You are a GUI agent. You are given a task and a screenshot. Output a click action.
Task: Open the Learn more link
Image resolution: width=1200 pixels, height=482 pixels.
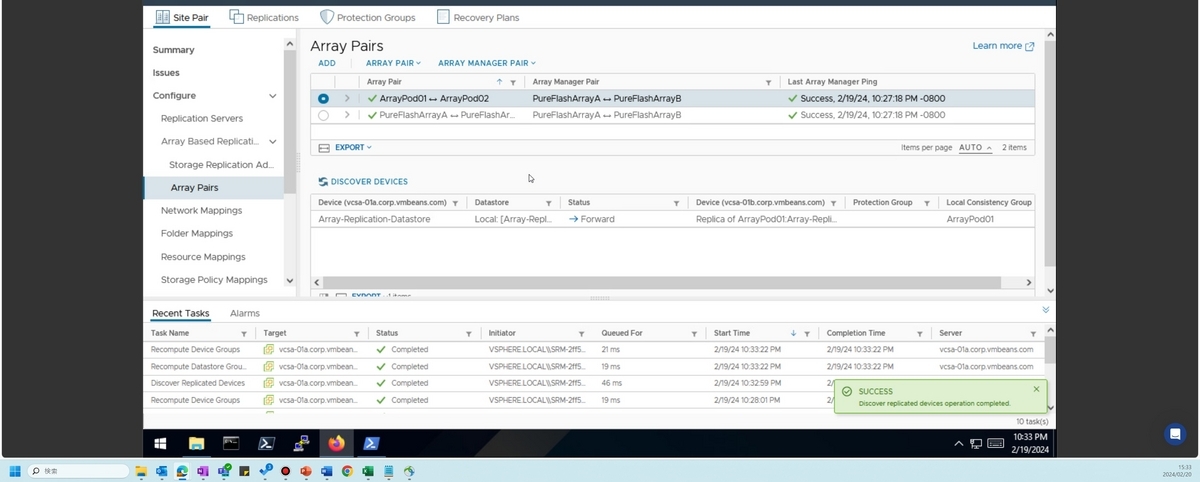[x=997, y=46]
